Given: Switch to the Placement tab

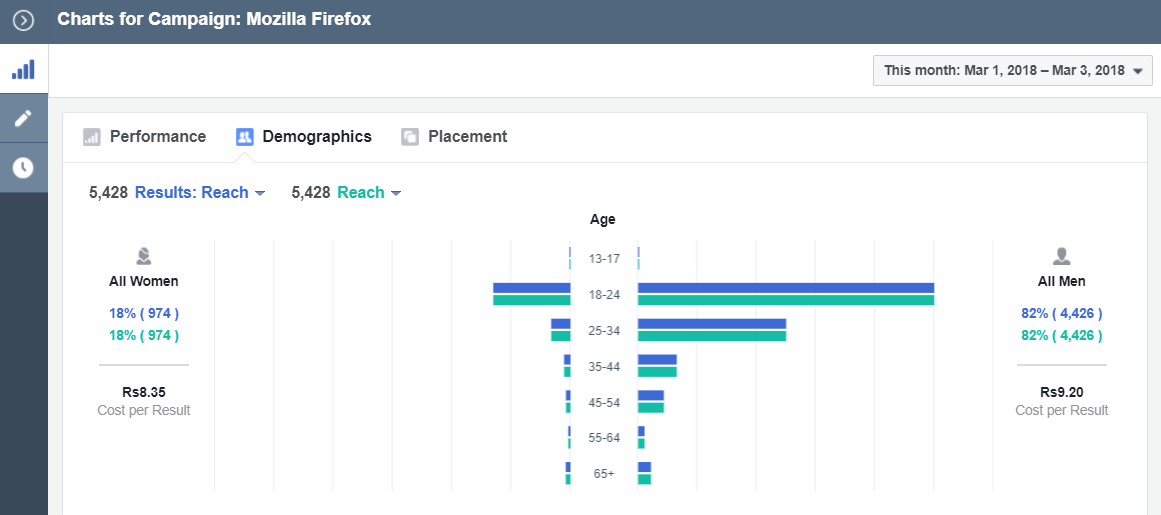Looking at the screenshot, I should pos(467,137).
